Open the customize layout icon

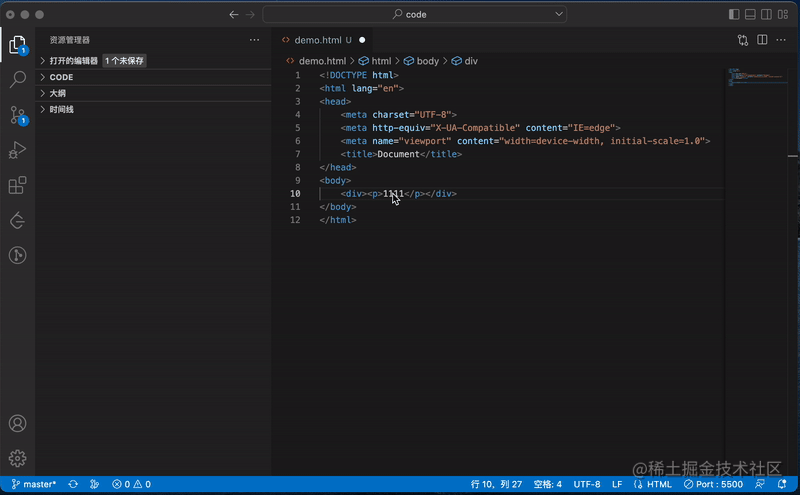click(x=783, y=14)
